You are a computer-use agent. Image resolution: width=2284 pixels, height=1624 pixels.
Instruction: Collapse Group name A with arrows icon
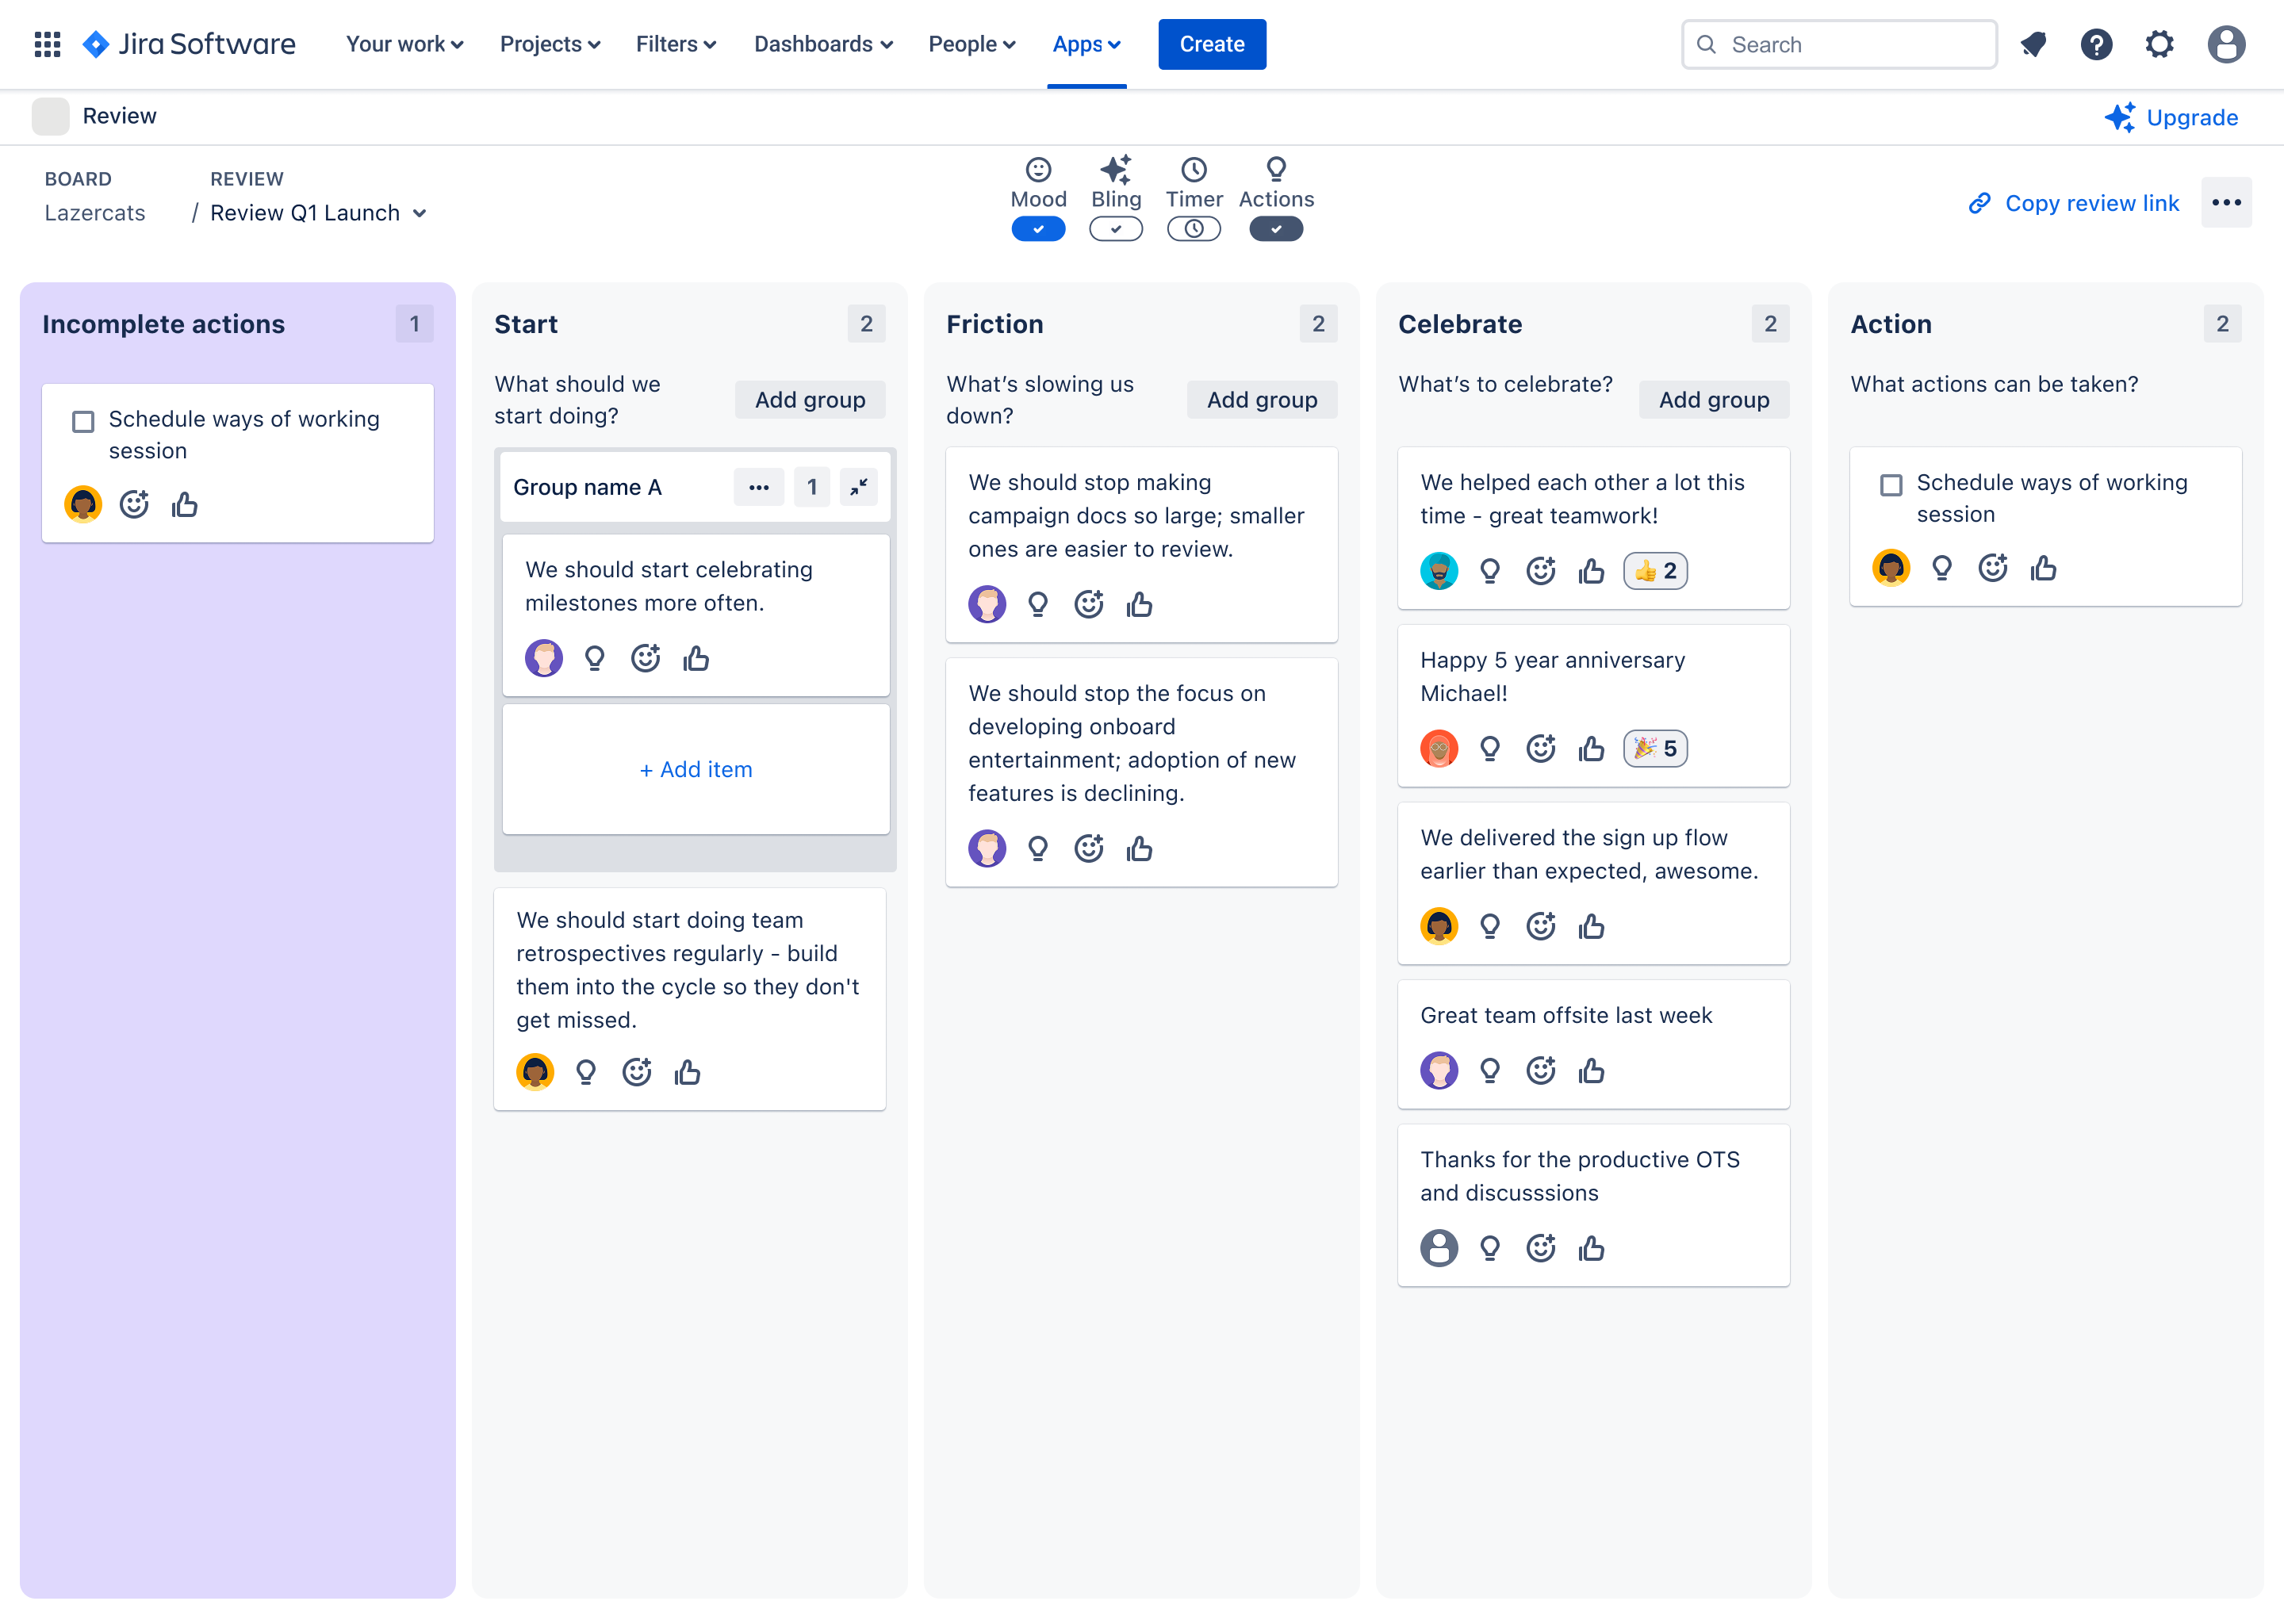click(x=858, y=487)
